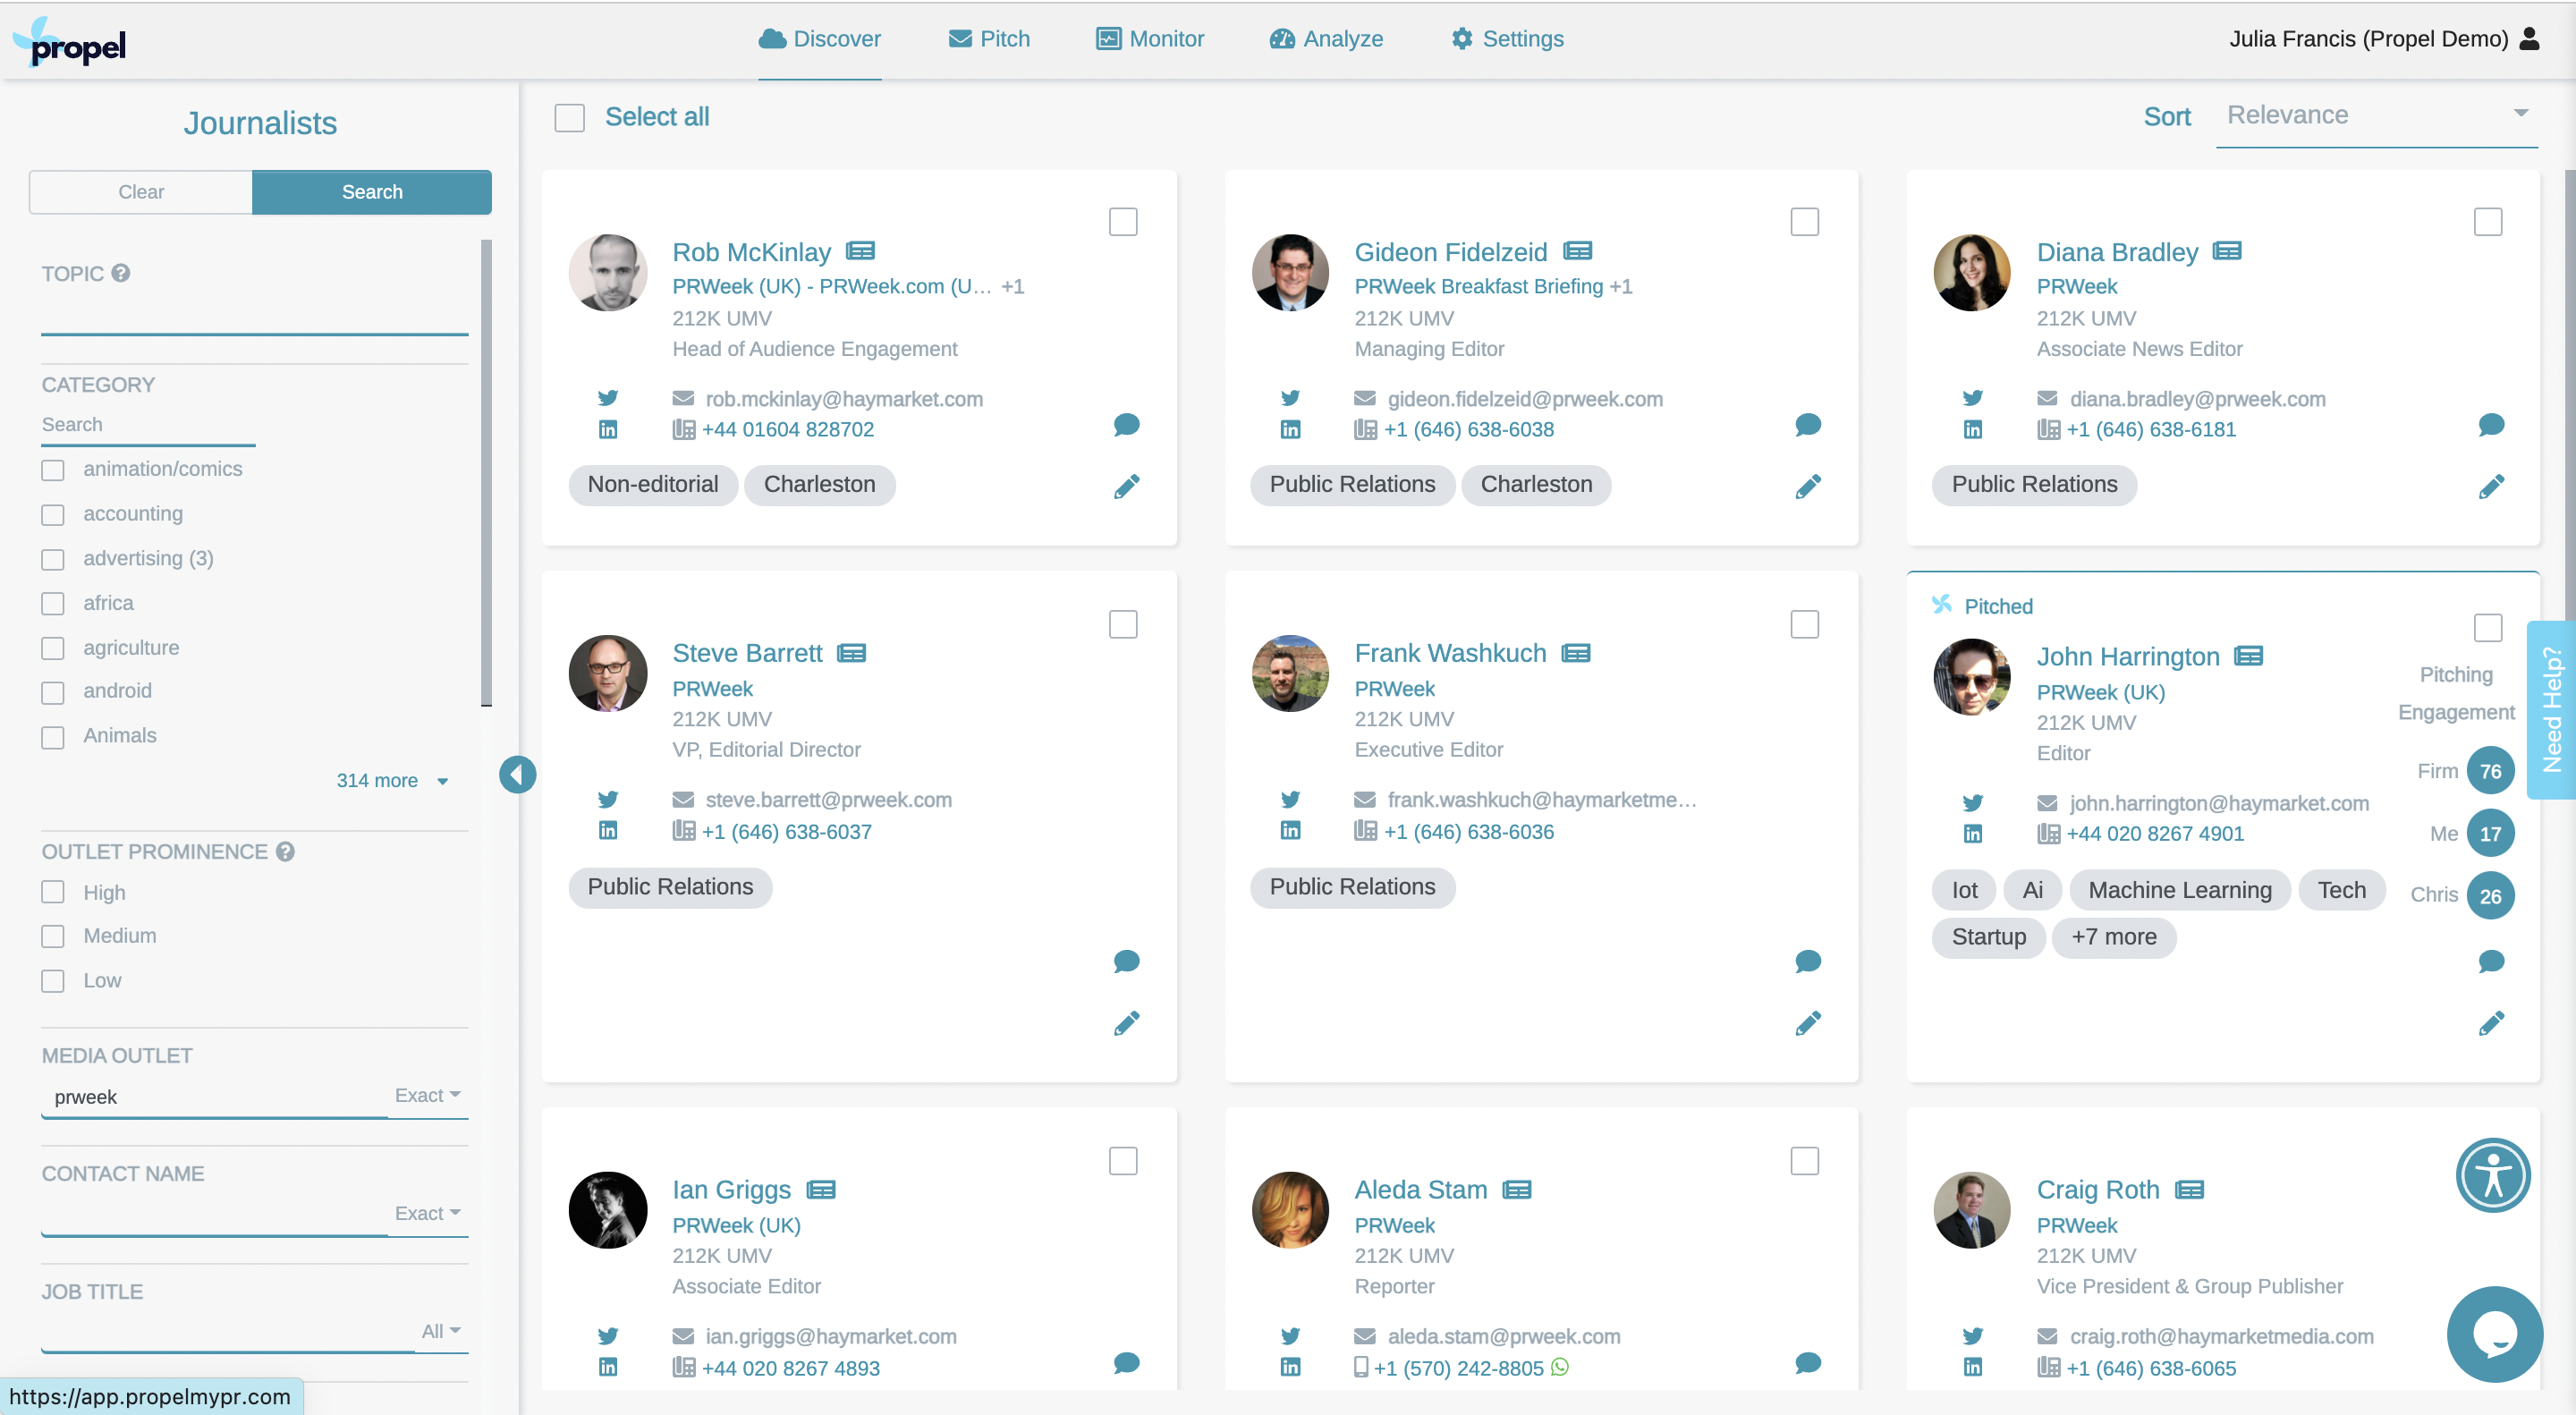Image resolution: width=2576 pixels, height=1415 pixels.
Task: Open John Harrington's email address link
Action: [x=2218, y=803]
